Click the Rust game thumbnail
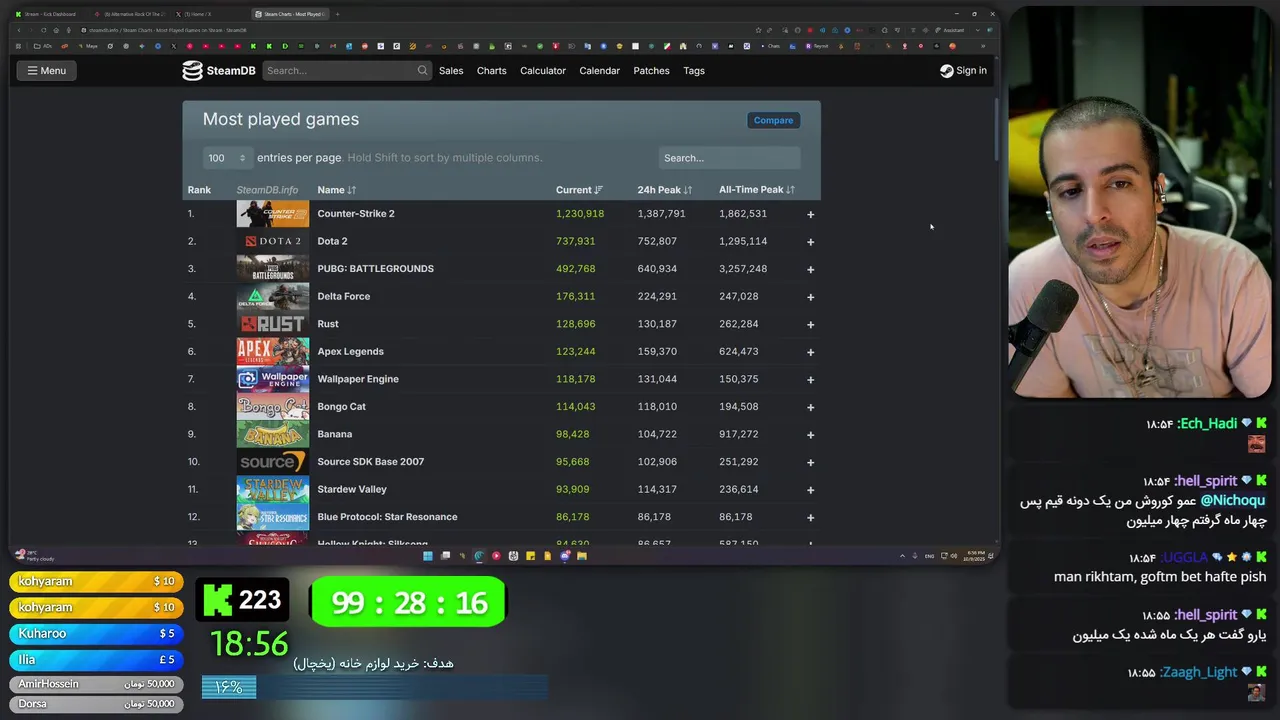Viewport: 1280px width, 720px height. pyautogui.click(x=272, y=324)
